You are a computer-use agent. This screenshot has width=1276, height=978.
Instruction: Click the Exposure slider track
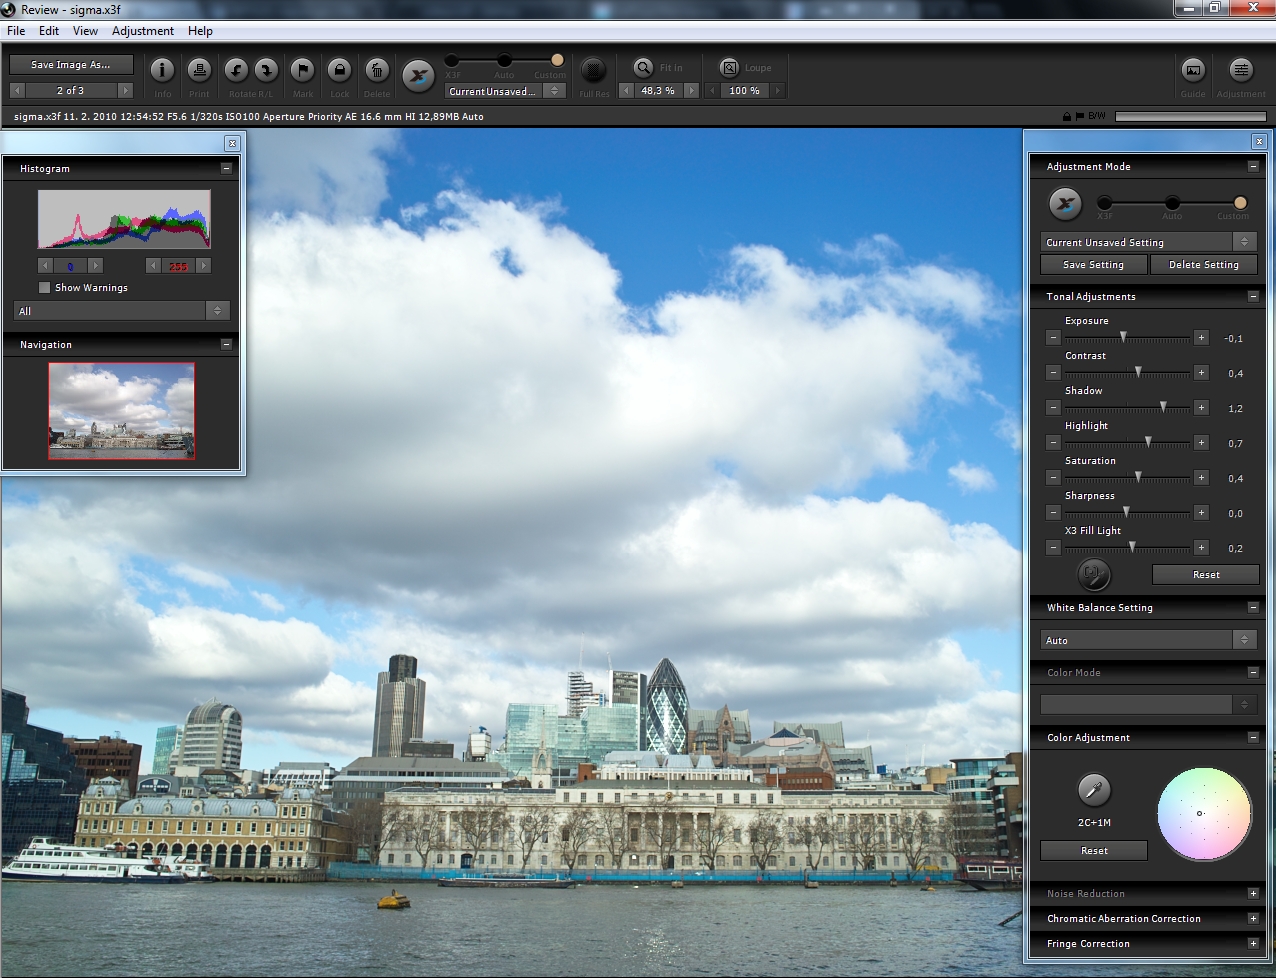coord(1126,338)
